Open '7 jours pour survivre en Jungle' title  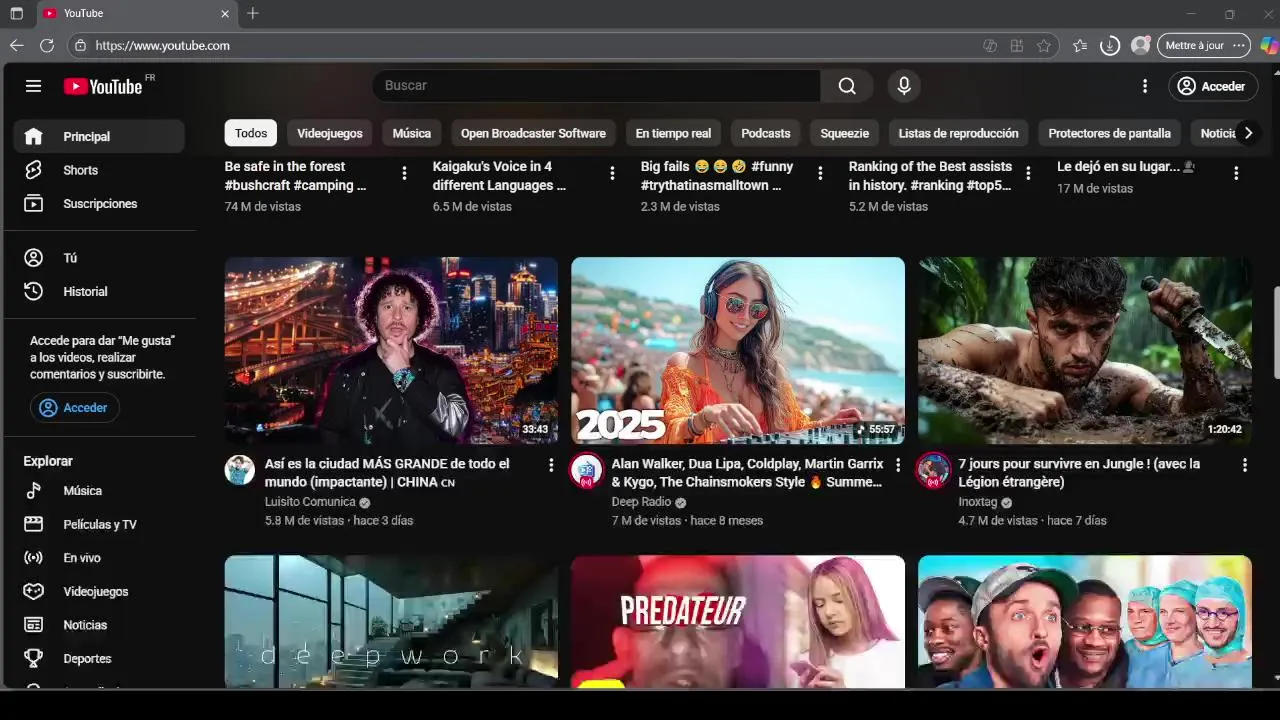pos(1079,473)
